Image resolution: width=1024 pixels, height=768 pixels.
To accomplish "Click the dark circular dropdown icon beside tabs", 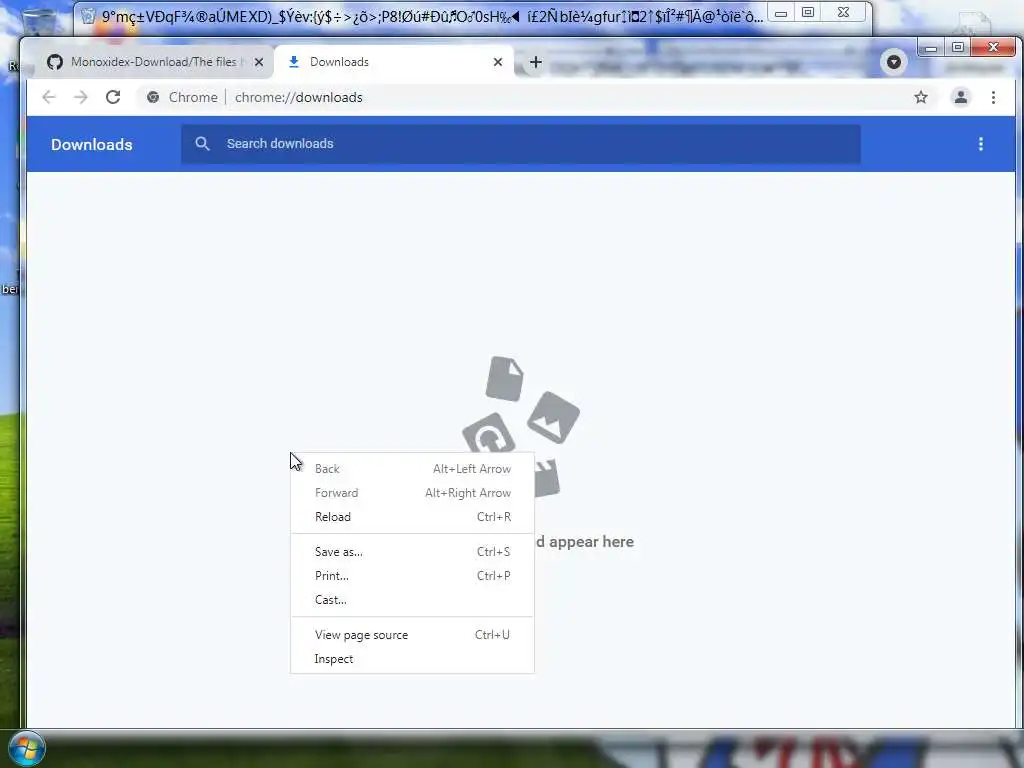I will (893, 62).
